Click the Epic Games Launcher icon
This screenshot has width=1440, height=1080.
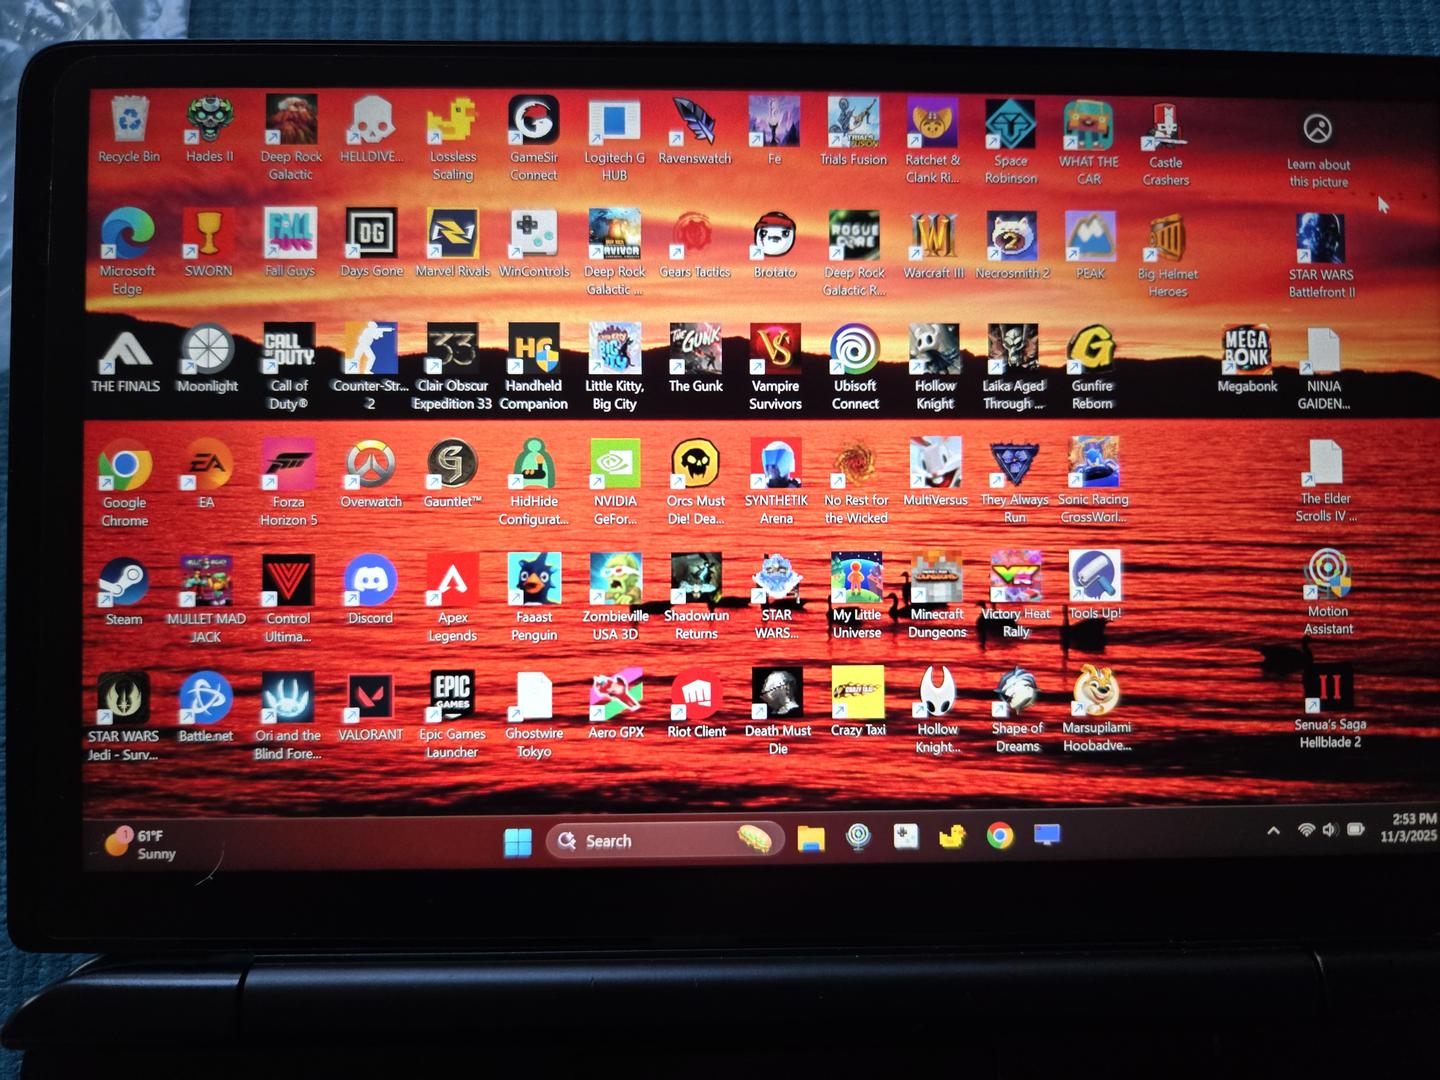[x=452, y=695]
